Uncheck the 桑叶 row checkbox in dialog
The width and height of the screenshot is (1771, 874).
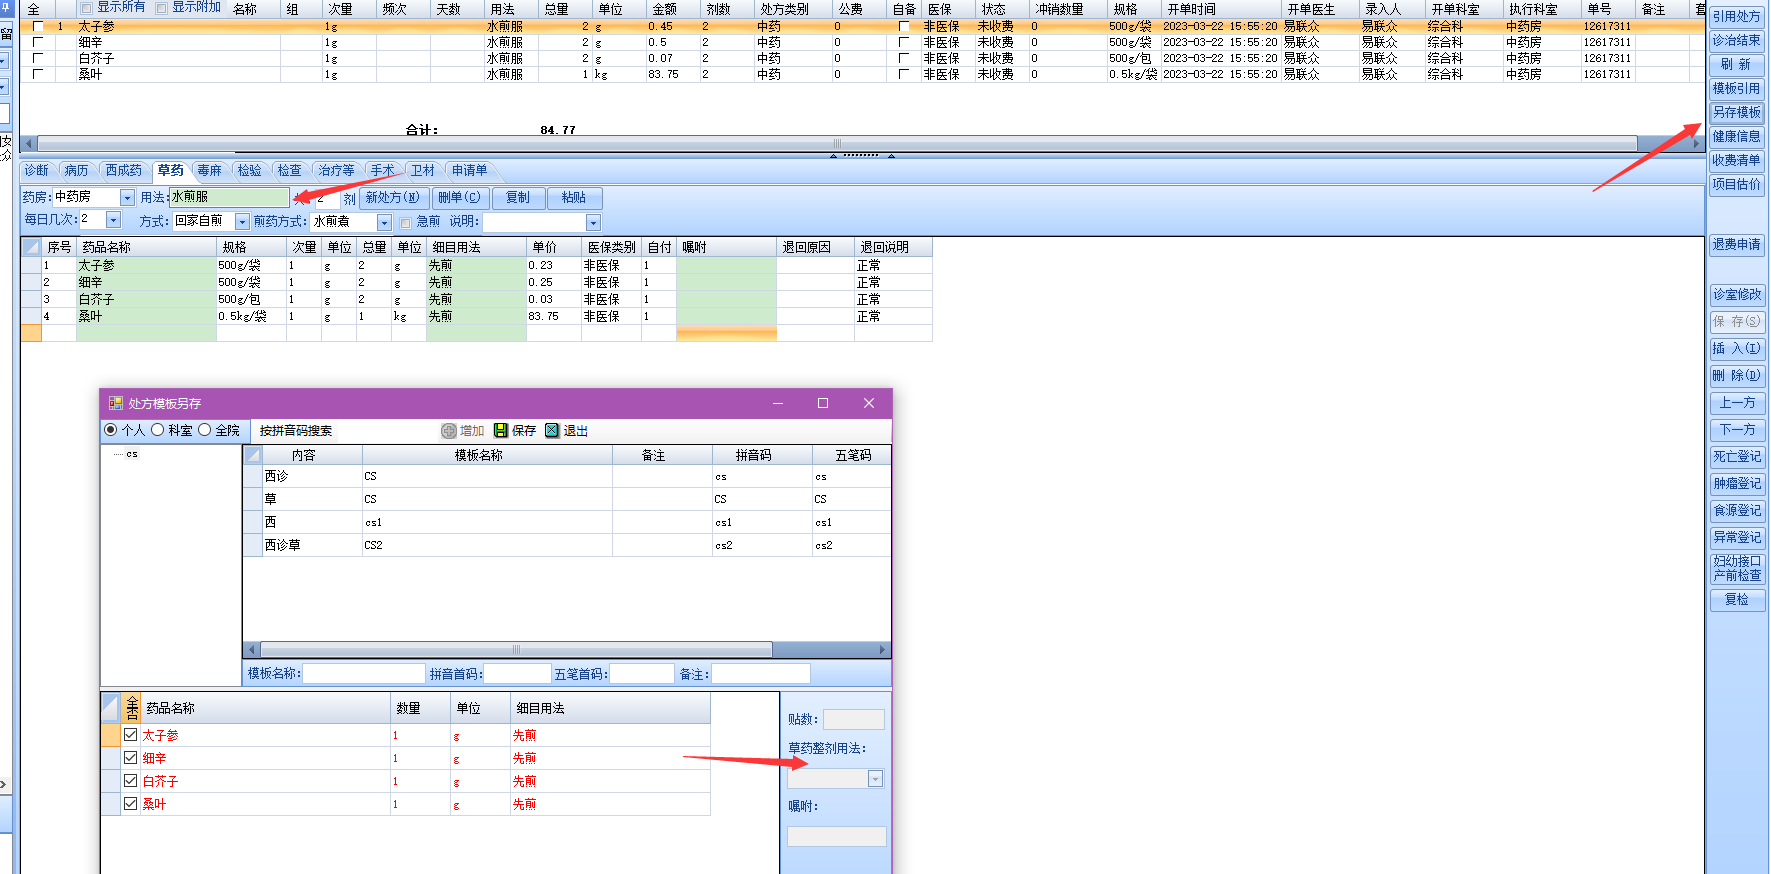pos(130,804)
